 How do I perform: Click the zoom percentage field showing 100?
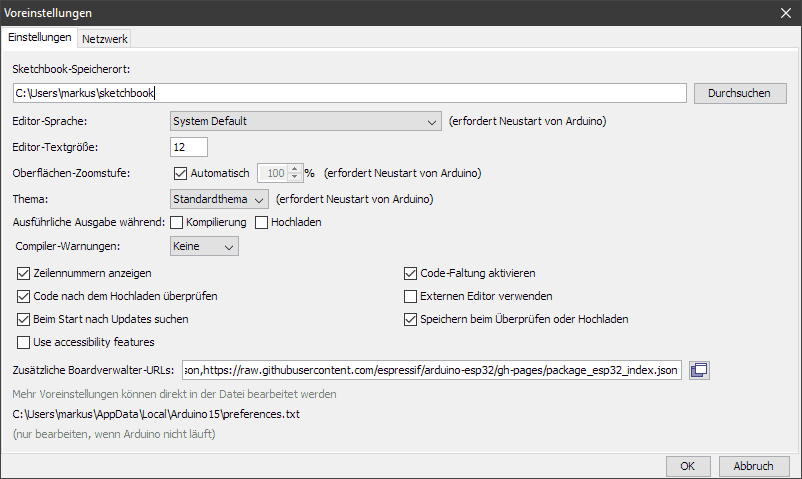click(273, 173)
